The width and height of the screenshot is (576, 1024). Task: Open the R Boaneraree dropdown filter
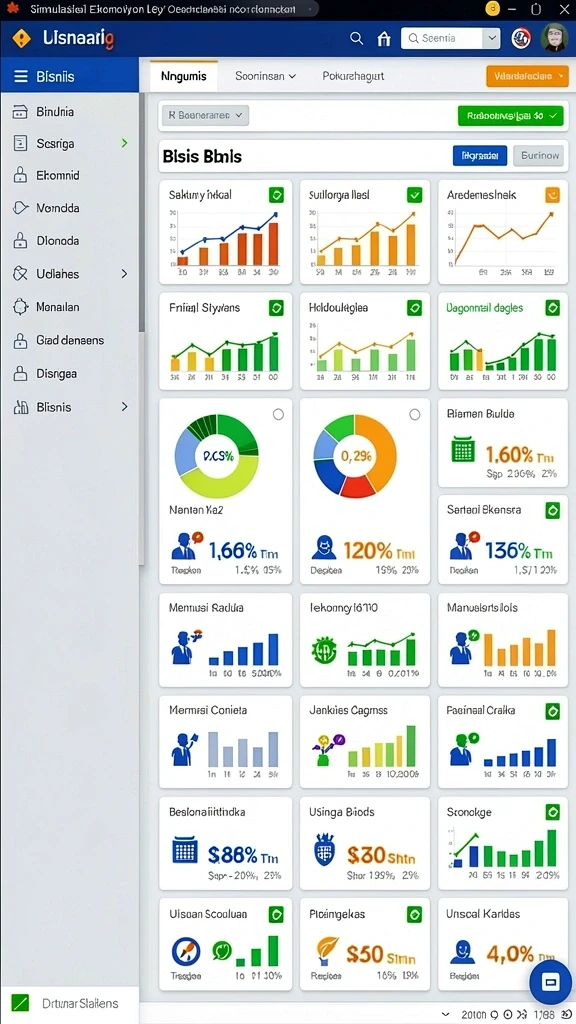click(205, 116)
